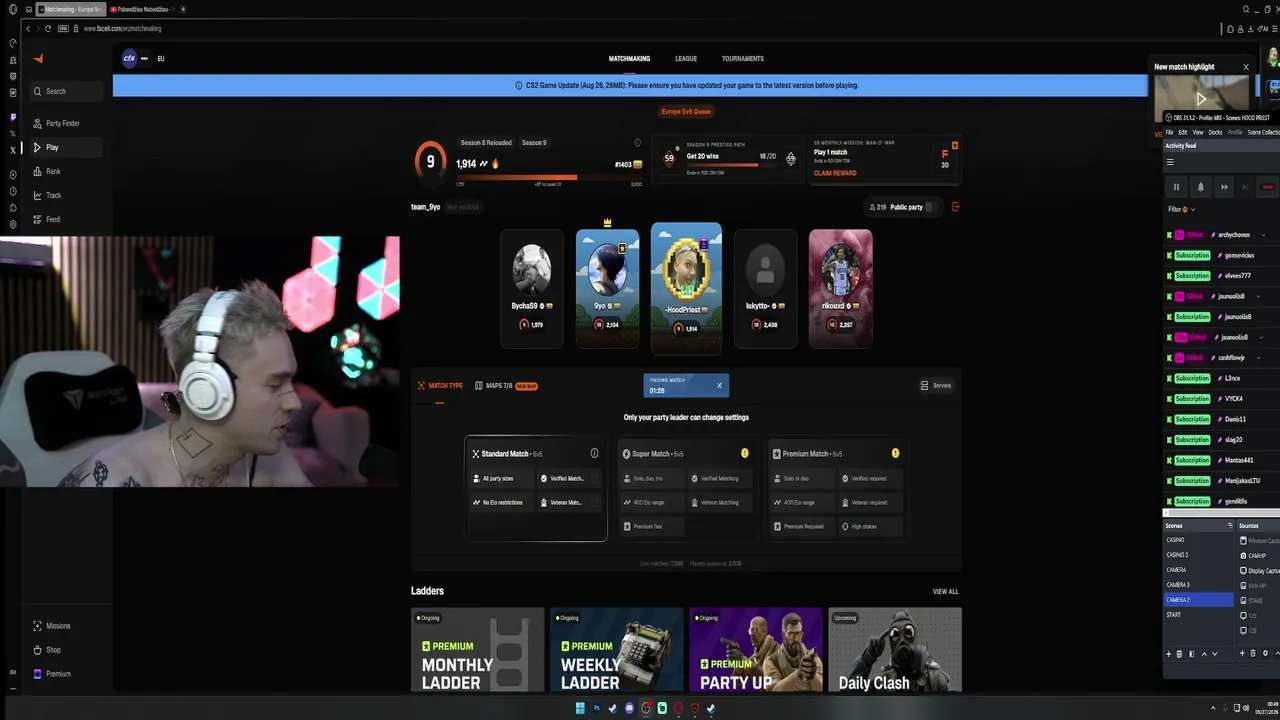Open X in the Opera sidebar

coord(13,150)
